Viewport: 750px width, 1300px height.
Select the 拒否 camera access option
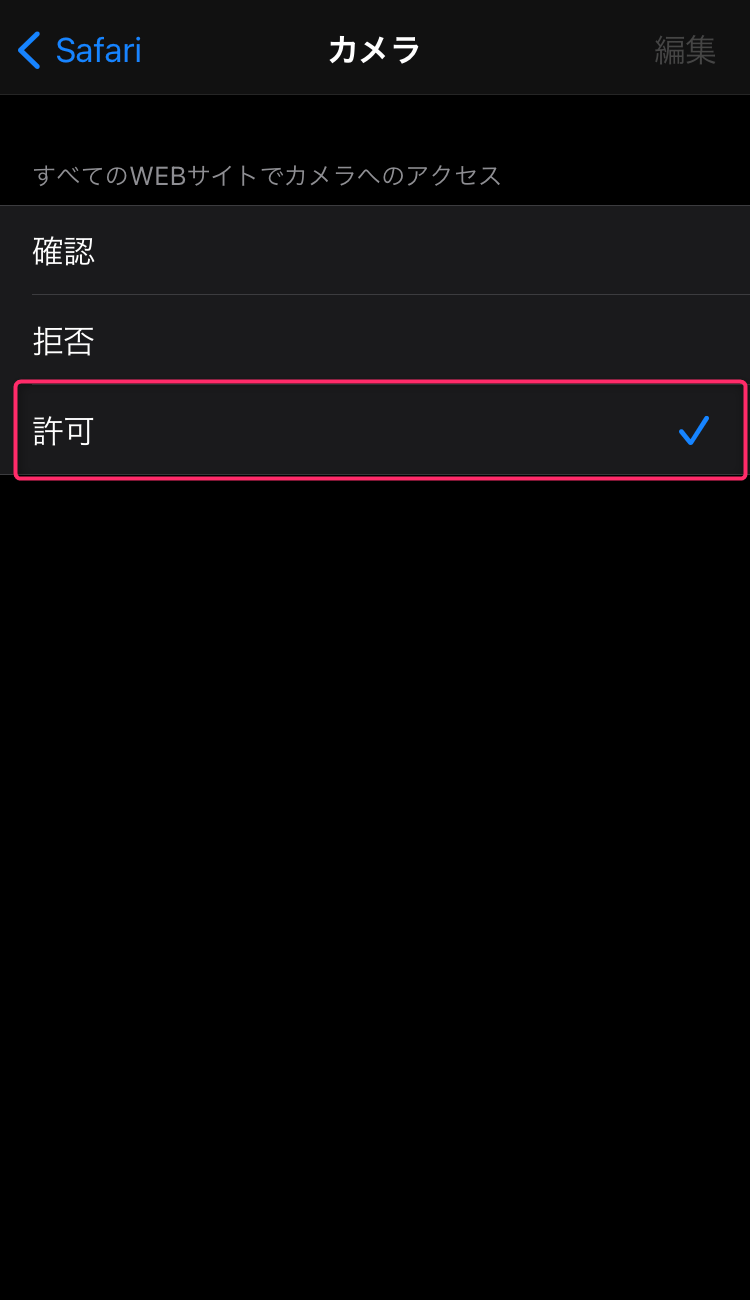tap(375, 340)
